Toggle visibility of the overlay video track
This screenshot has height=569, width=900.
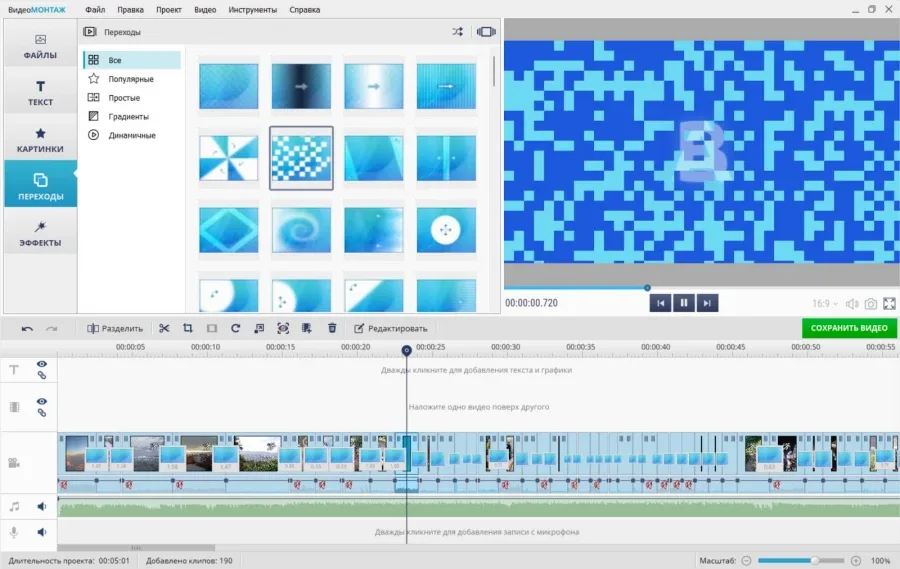coord(42,401)
